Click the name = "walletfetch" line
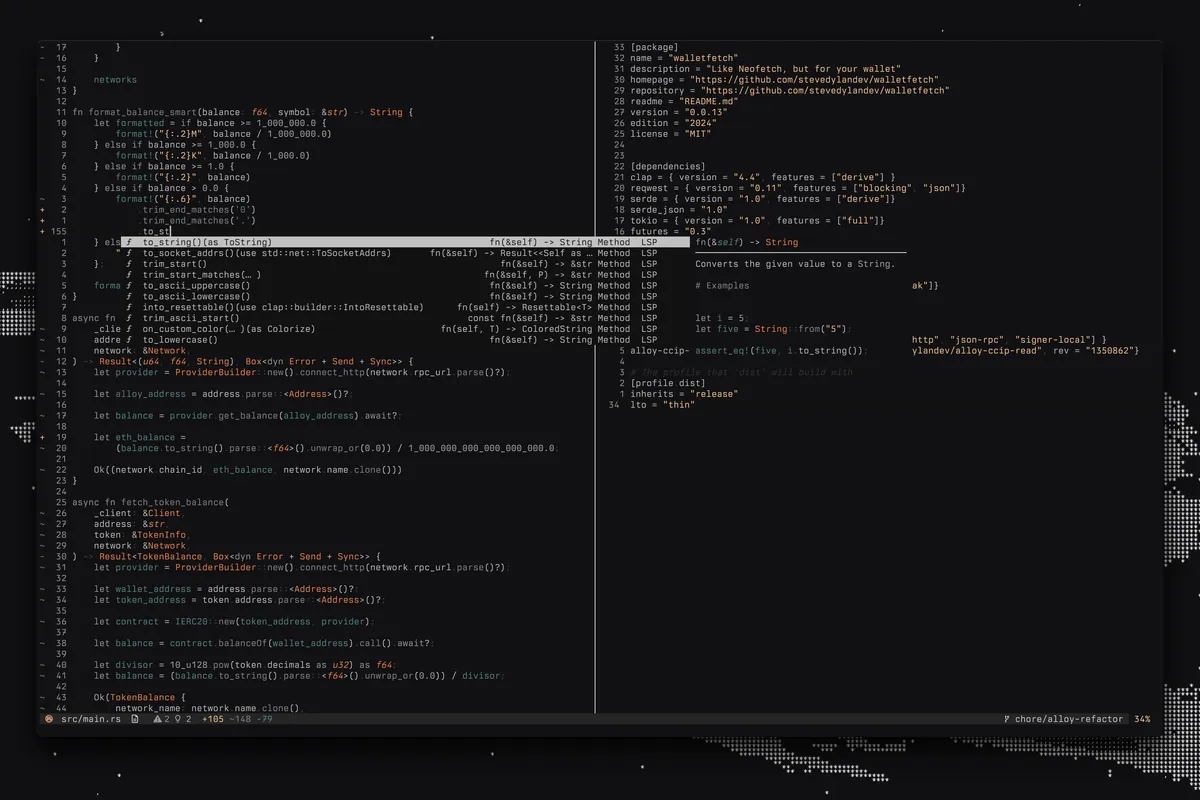This screenshot has height=800, width=1200. (684, 58)
